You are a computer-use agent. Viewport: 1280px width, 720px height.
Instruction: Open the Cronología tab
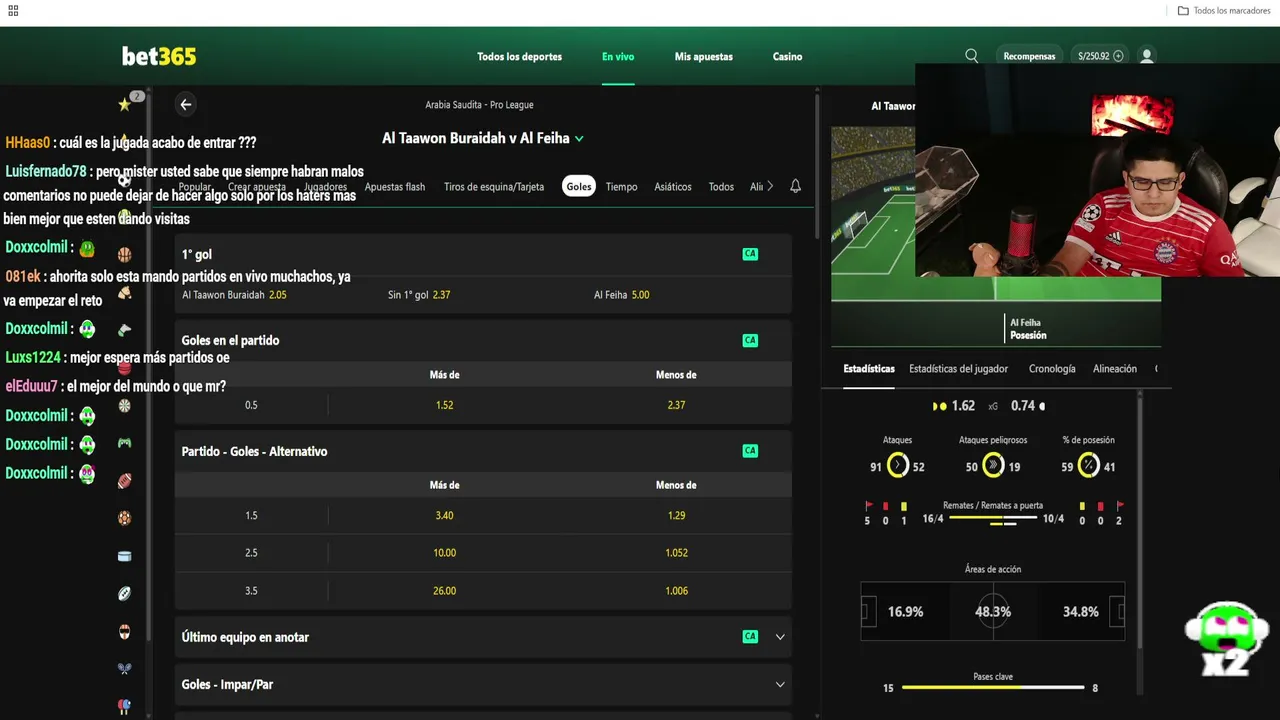[1052, 369]
